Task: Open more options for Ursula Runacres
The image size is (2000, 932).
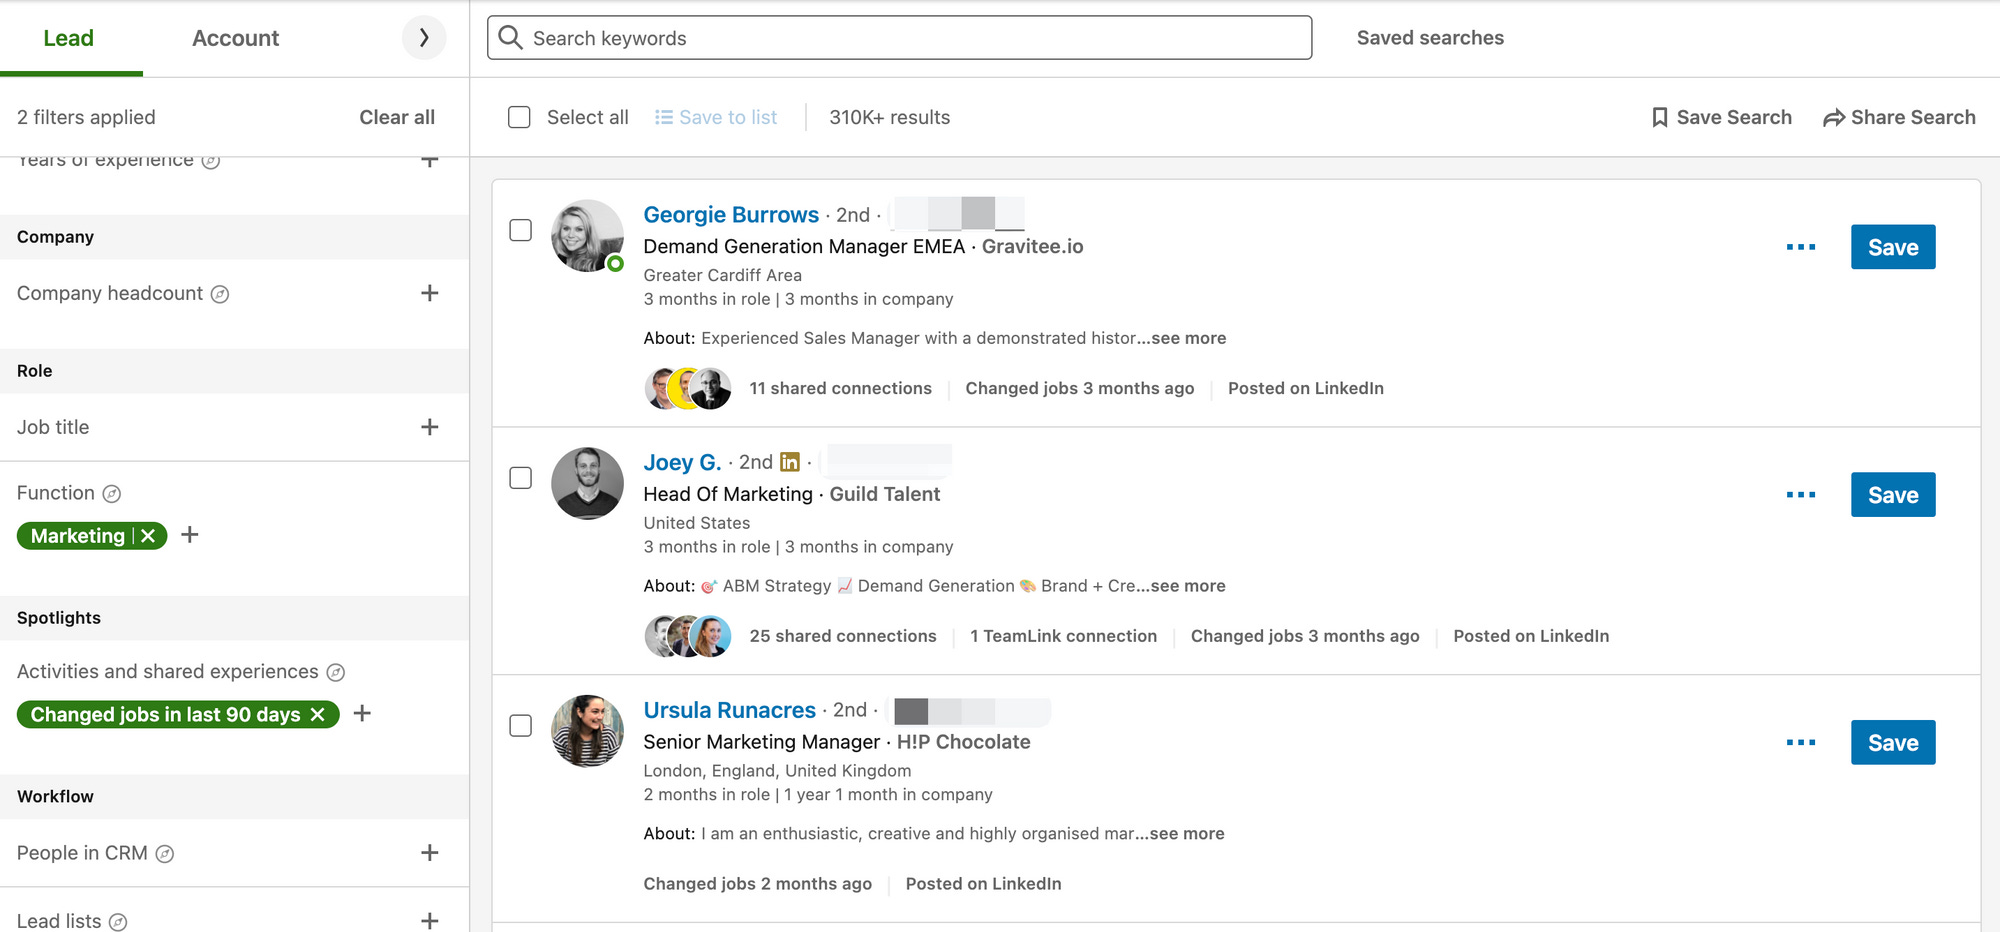Action: (1801, 742)
